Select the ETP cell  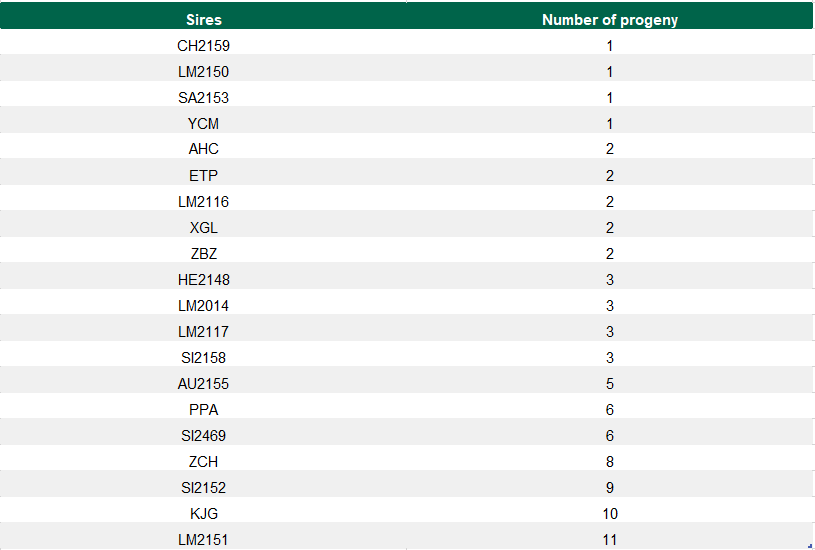coord(204,176)
